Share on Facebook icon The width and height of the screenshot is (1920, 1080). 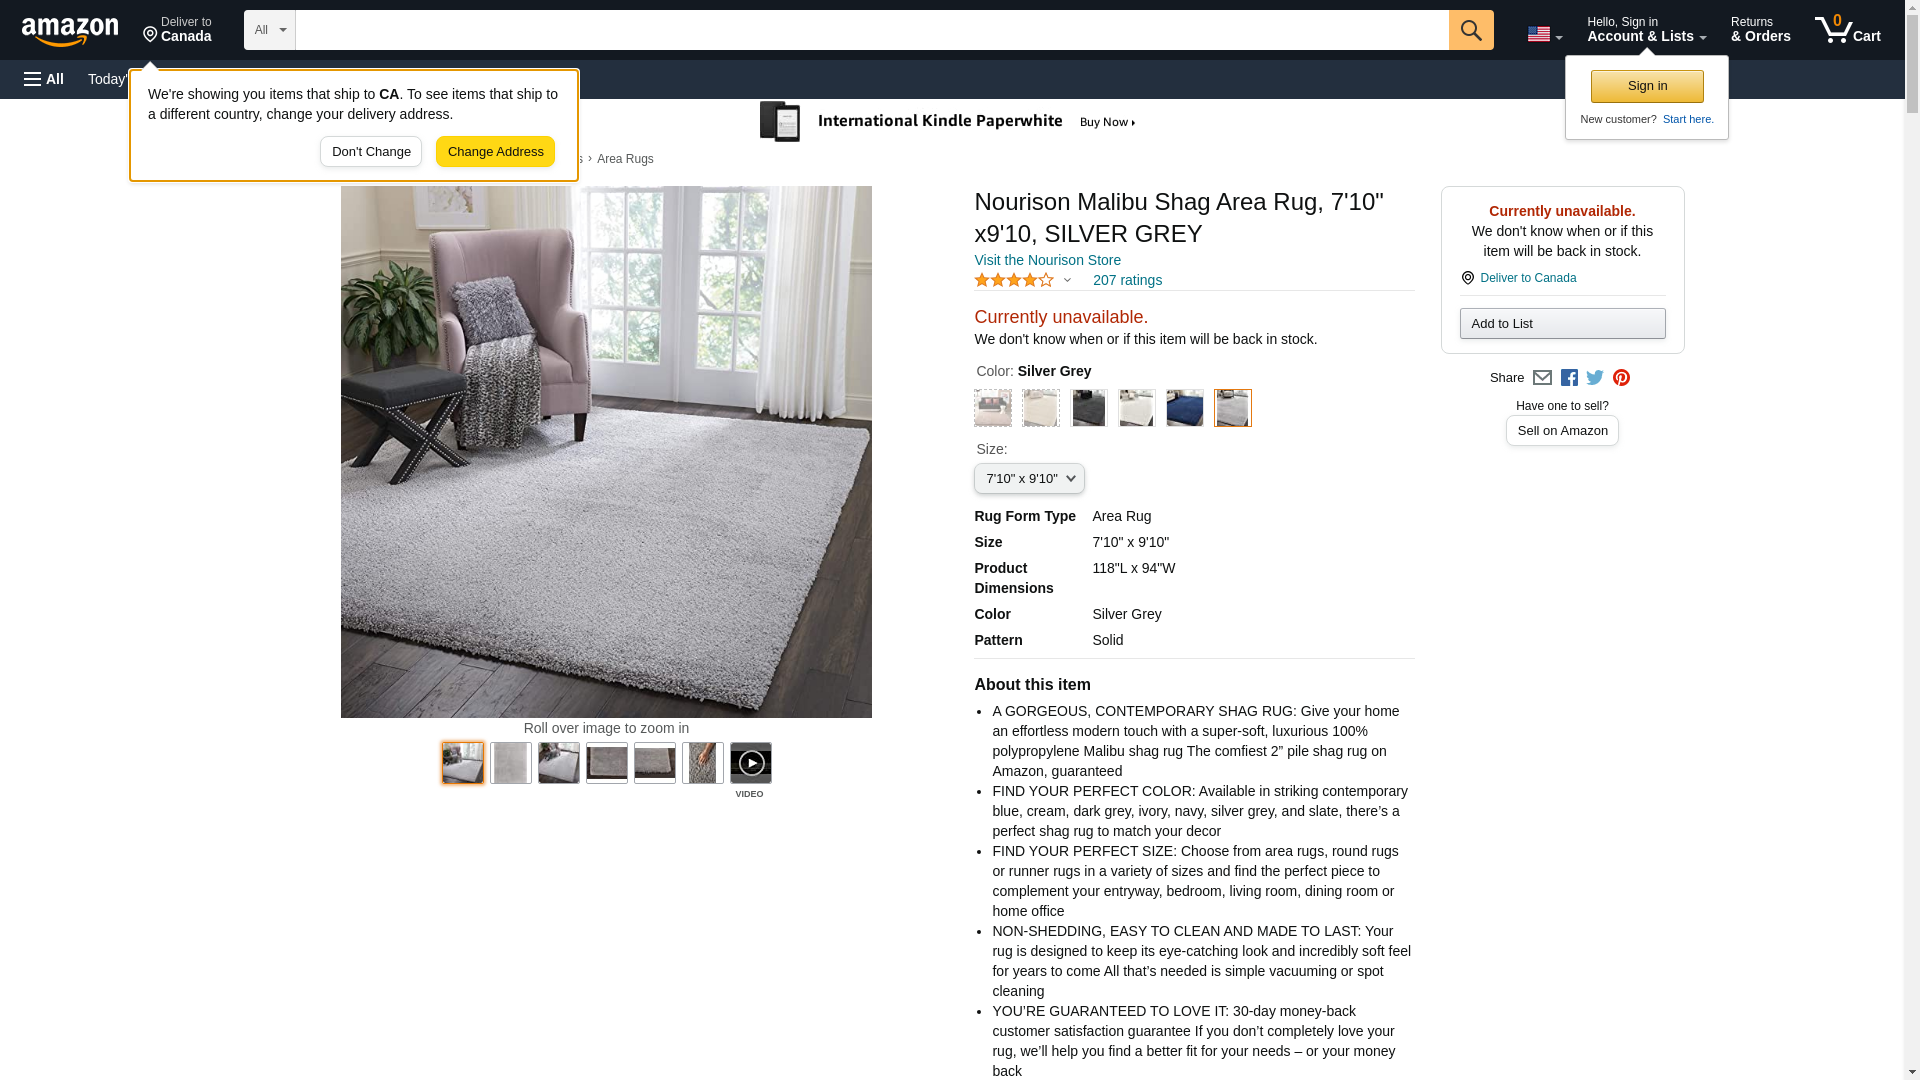tap(1569, 378)
